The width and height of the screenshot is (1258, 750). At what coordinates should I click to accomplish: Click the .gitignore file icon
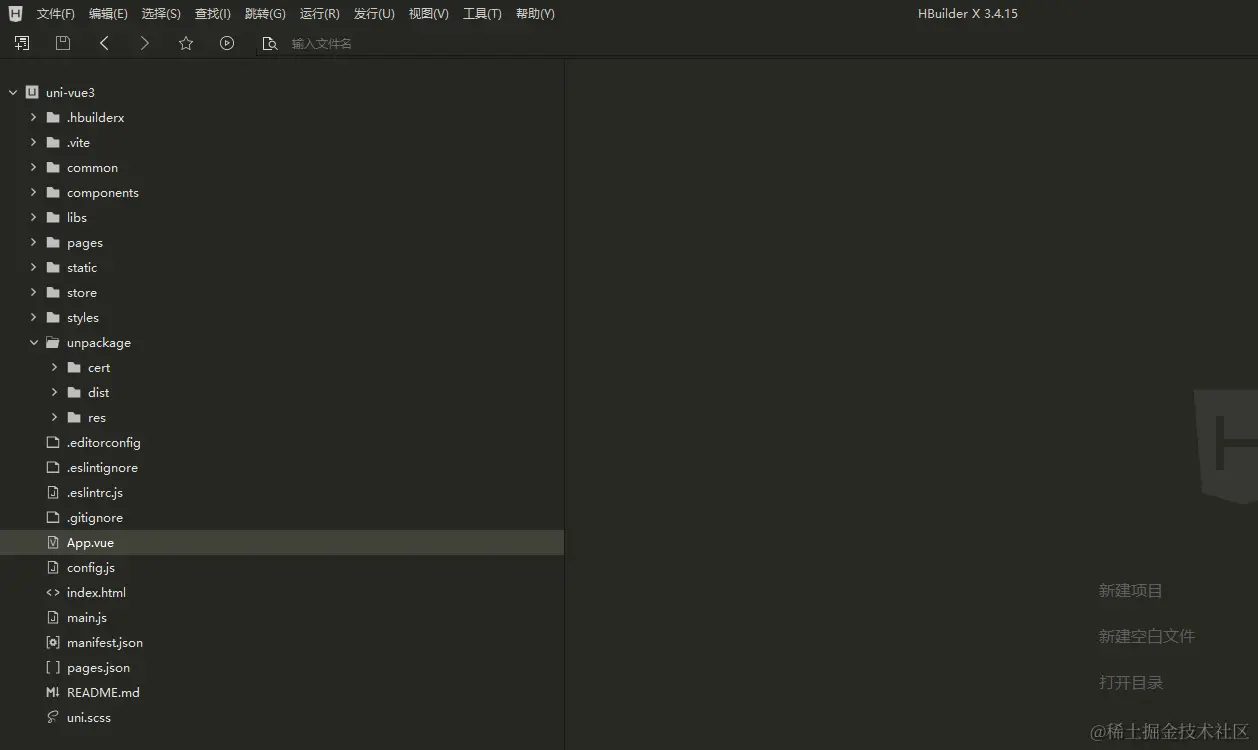(53, 517)
